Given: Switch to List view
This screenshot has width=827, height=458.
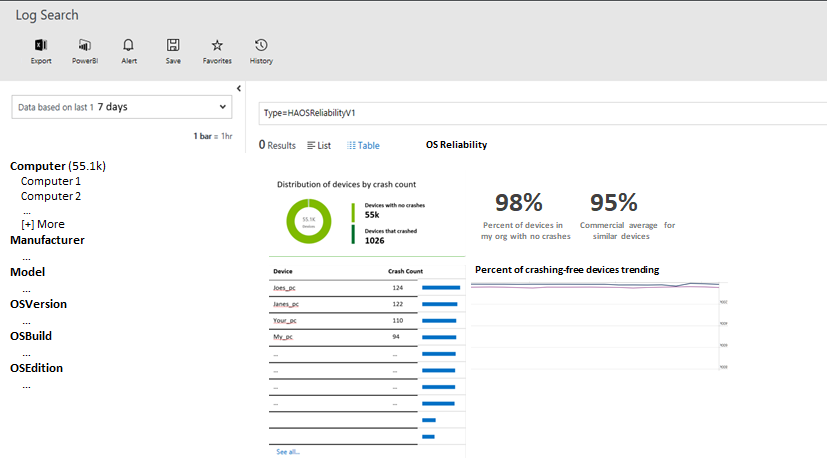Looking at the screenshot, I should (319, 145).
